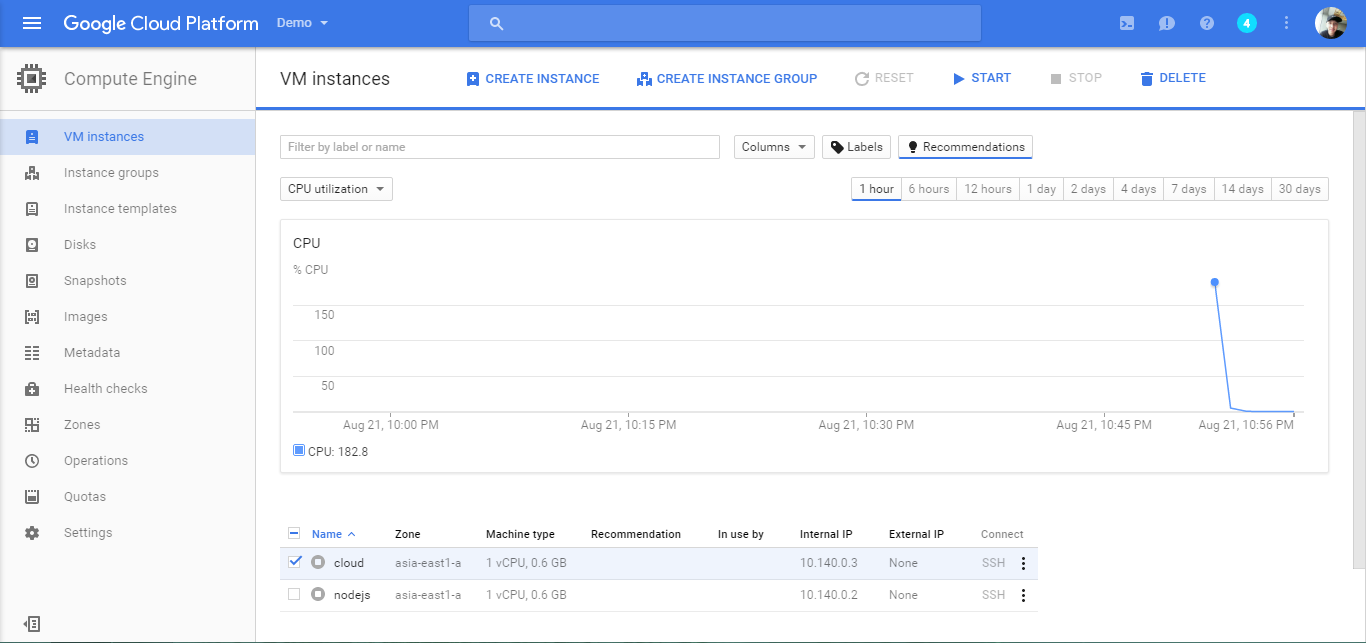The height and width of the screenshot is (643, 1366).
Task: Click the stopped status icon for nodejs
Action: click(x=318, y=595)
